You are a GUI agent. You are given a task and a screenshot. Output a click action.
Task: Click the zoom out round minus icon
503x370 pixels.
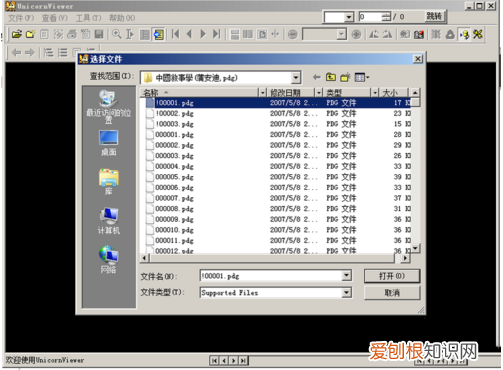[292, 34]
